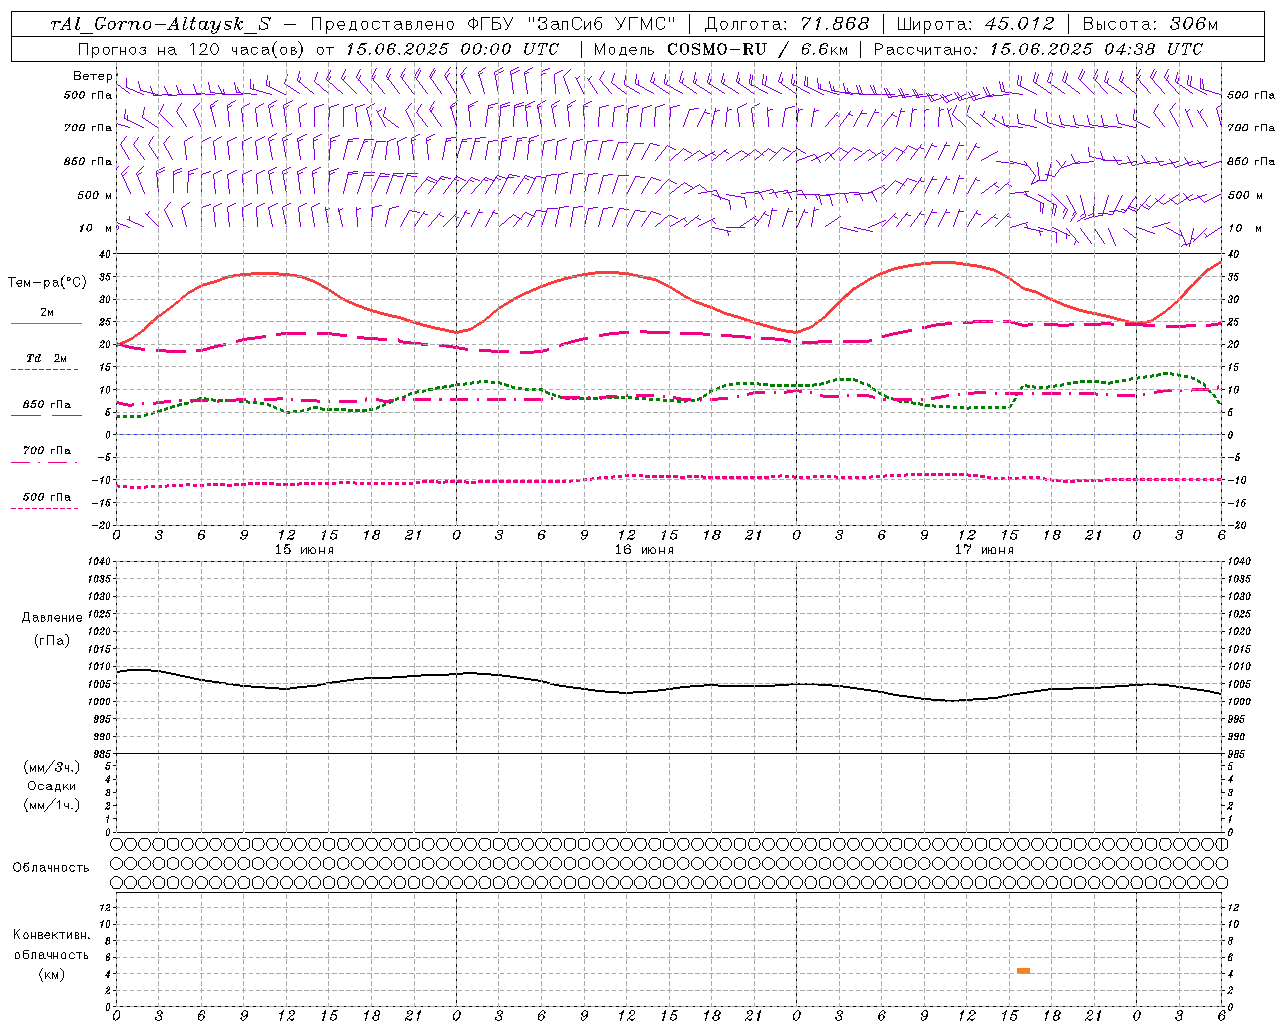The width and height of the screenshot is (1280, 1024).
Task: Click the Долгота: 71.868 value
Action: pos(787,25)
